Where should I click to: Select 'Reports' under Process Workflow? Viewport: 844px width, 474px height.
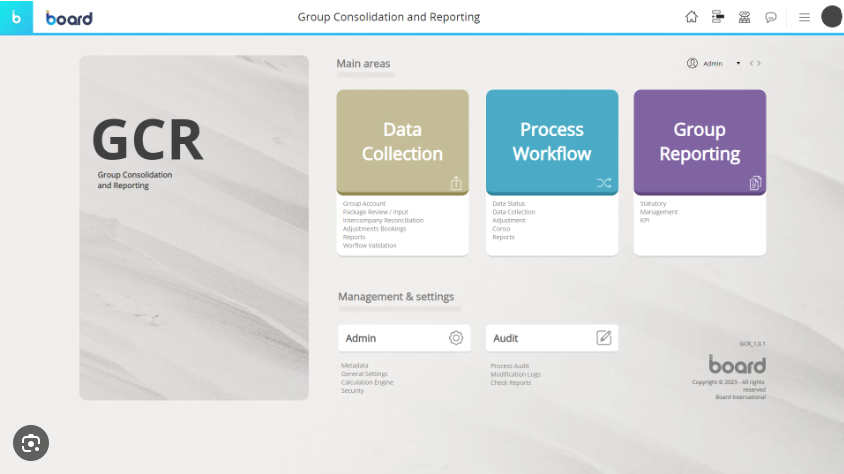click(x=503, y=237)
